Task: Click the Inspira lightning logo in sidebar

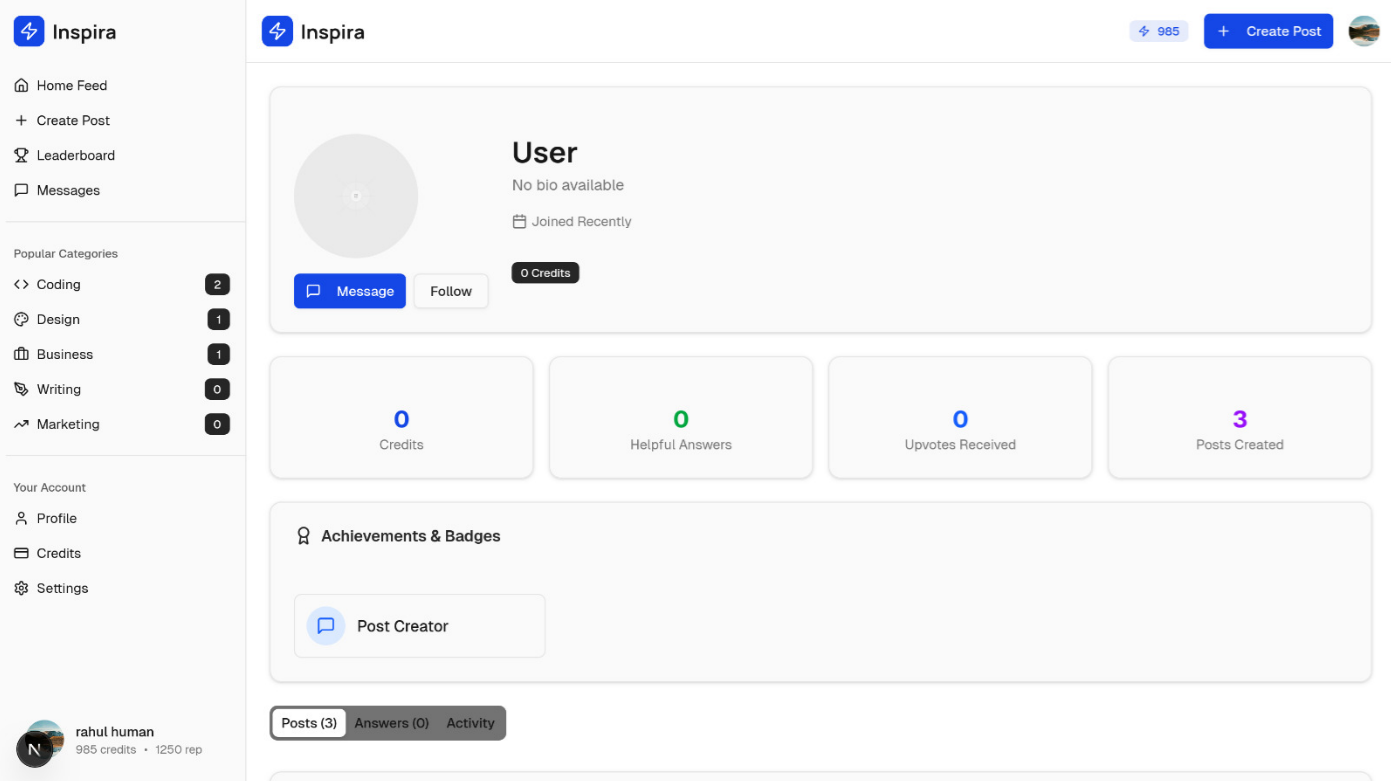Action: tap(29, 32)
